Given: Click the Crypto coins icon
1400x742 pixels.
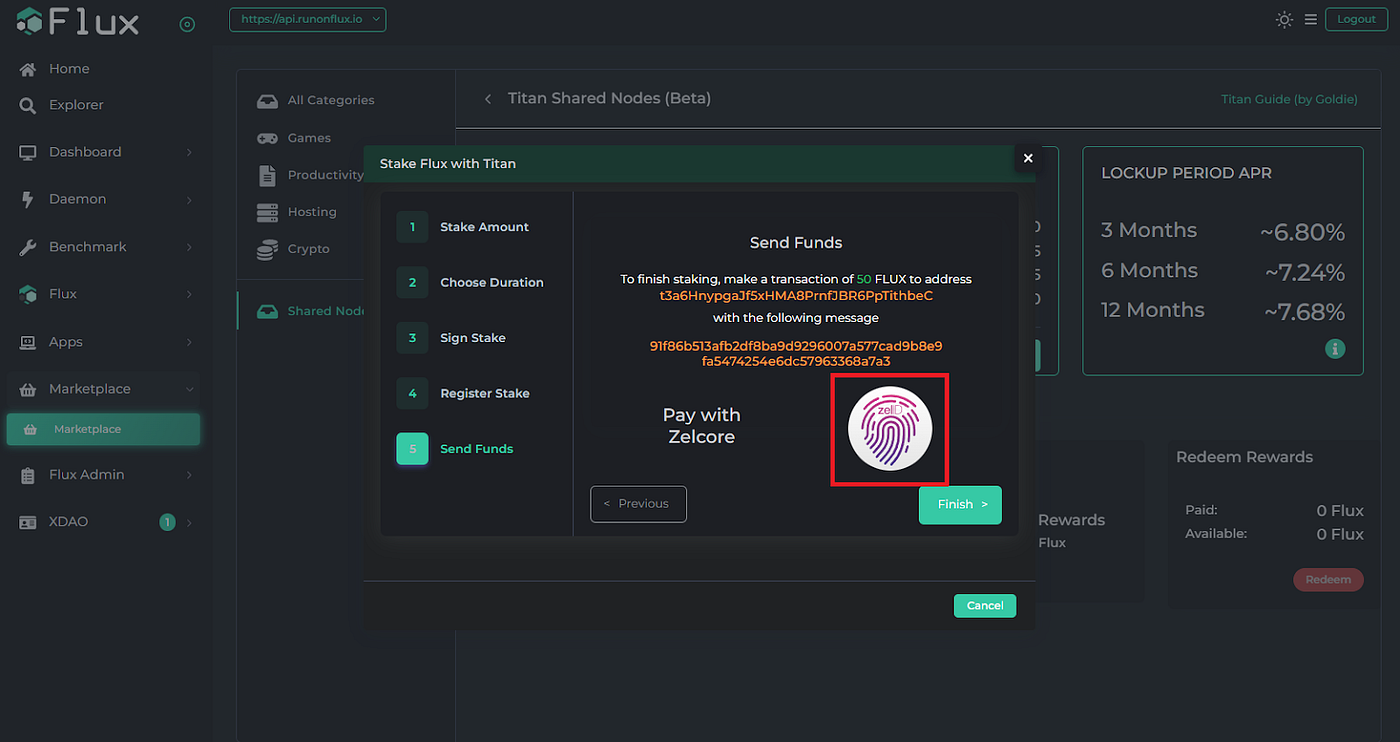Looking at the screenshot, I should pos(267,249).
